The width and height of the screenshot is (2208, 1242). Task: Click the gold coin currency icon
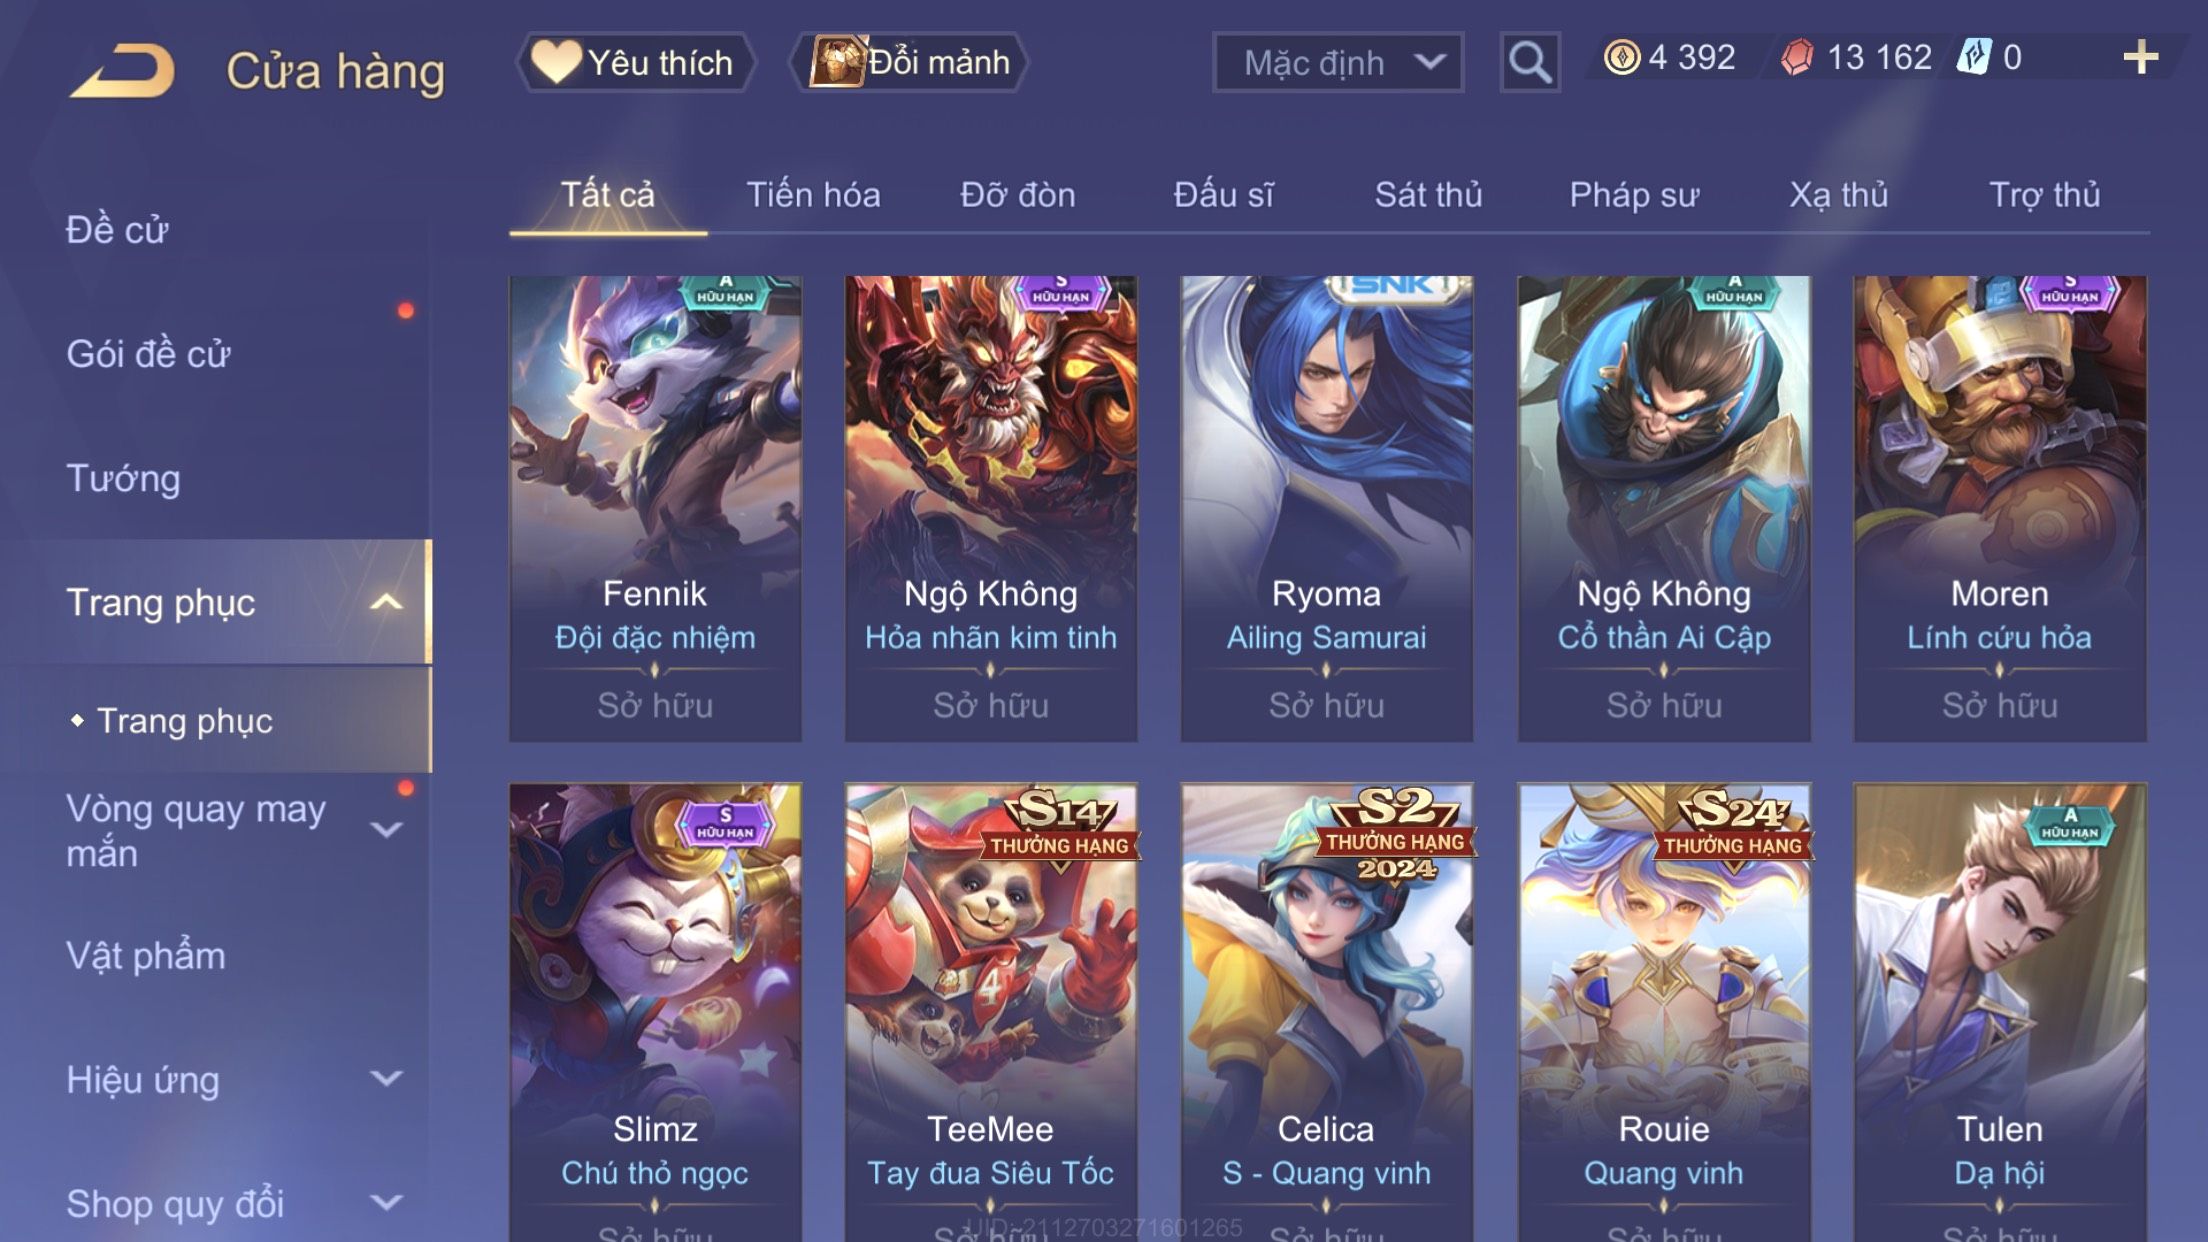pyautogui.click(x=1621, y=57)
